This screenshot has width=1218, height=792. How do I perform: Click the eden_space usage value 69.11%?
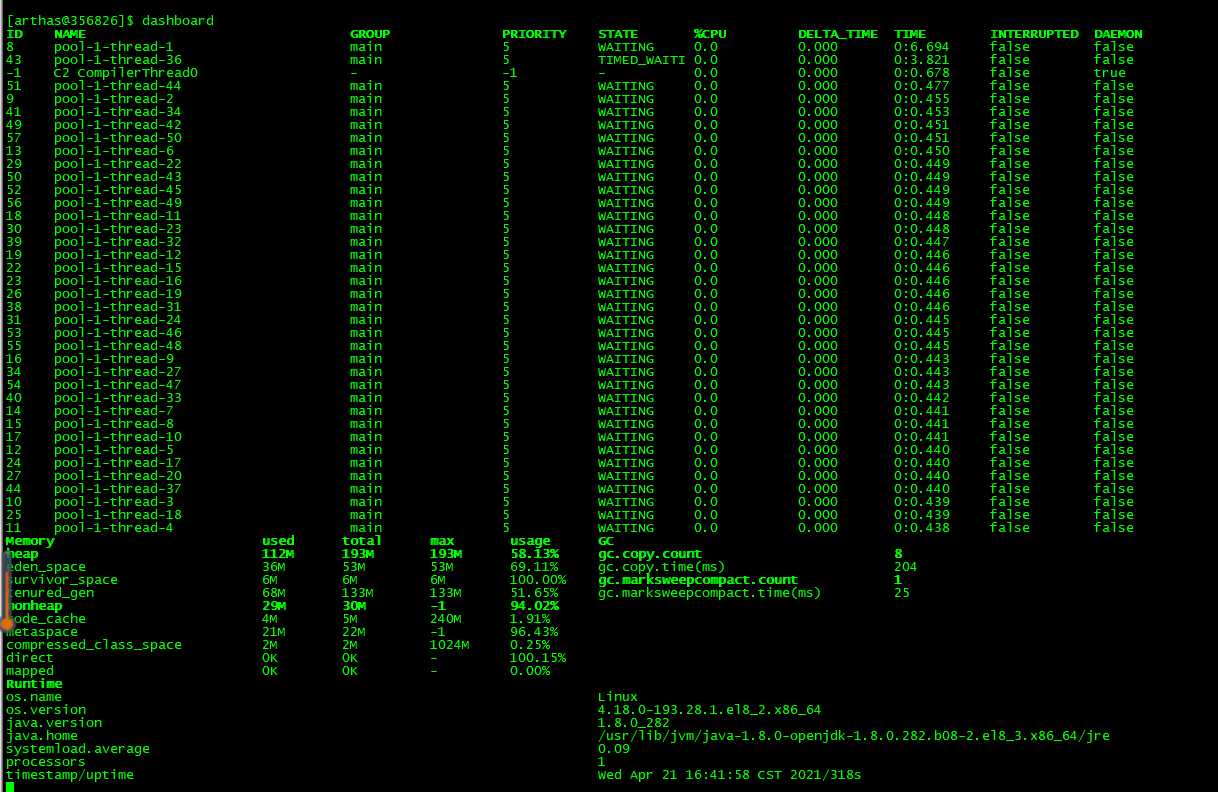pyautogui.click(x=534, y=567)
